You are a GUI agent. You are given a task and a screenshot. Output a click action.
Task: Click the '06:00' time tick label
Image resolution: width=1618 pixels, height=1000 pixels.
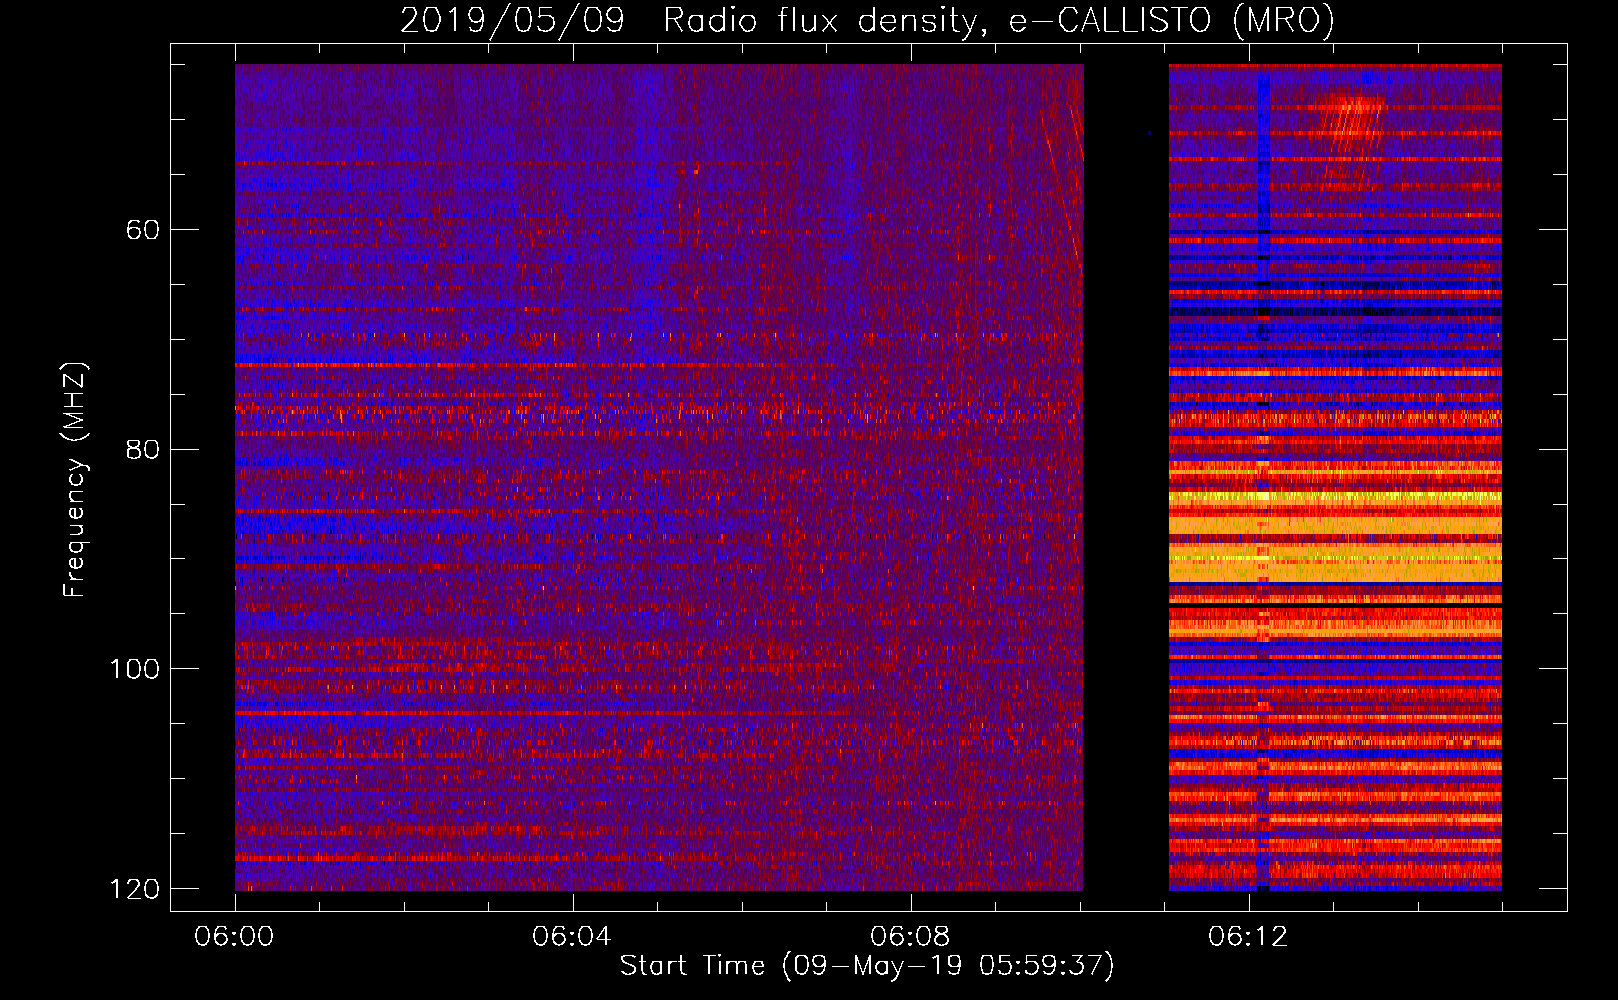coord(235,937)
